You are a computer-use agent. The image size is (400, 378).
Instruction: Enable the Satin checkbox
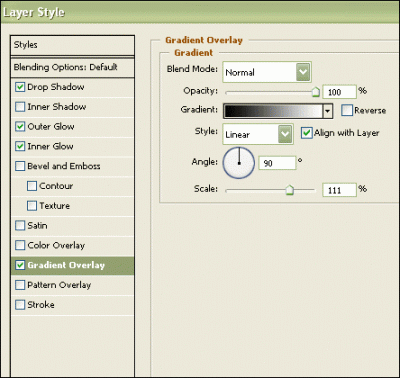(x=20, y=226)
